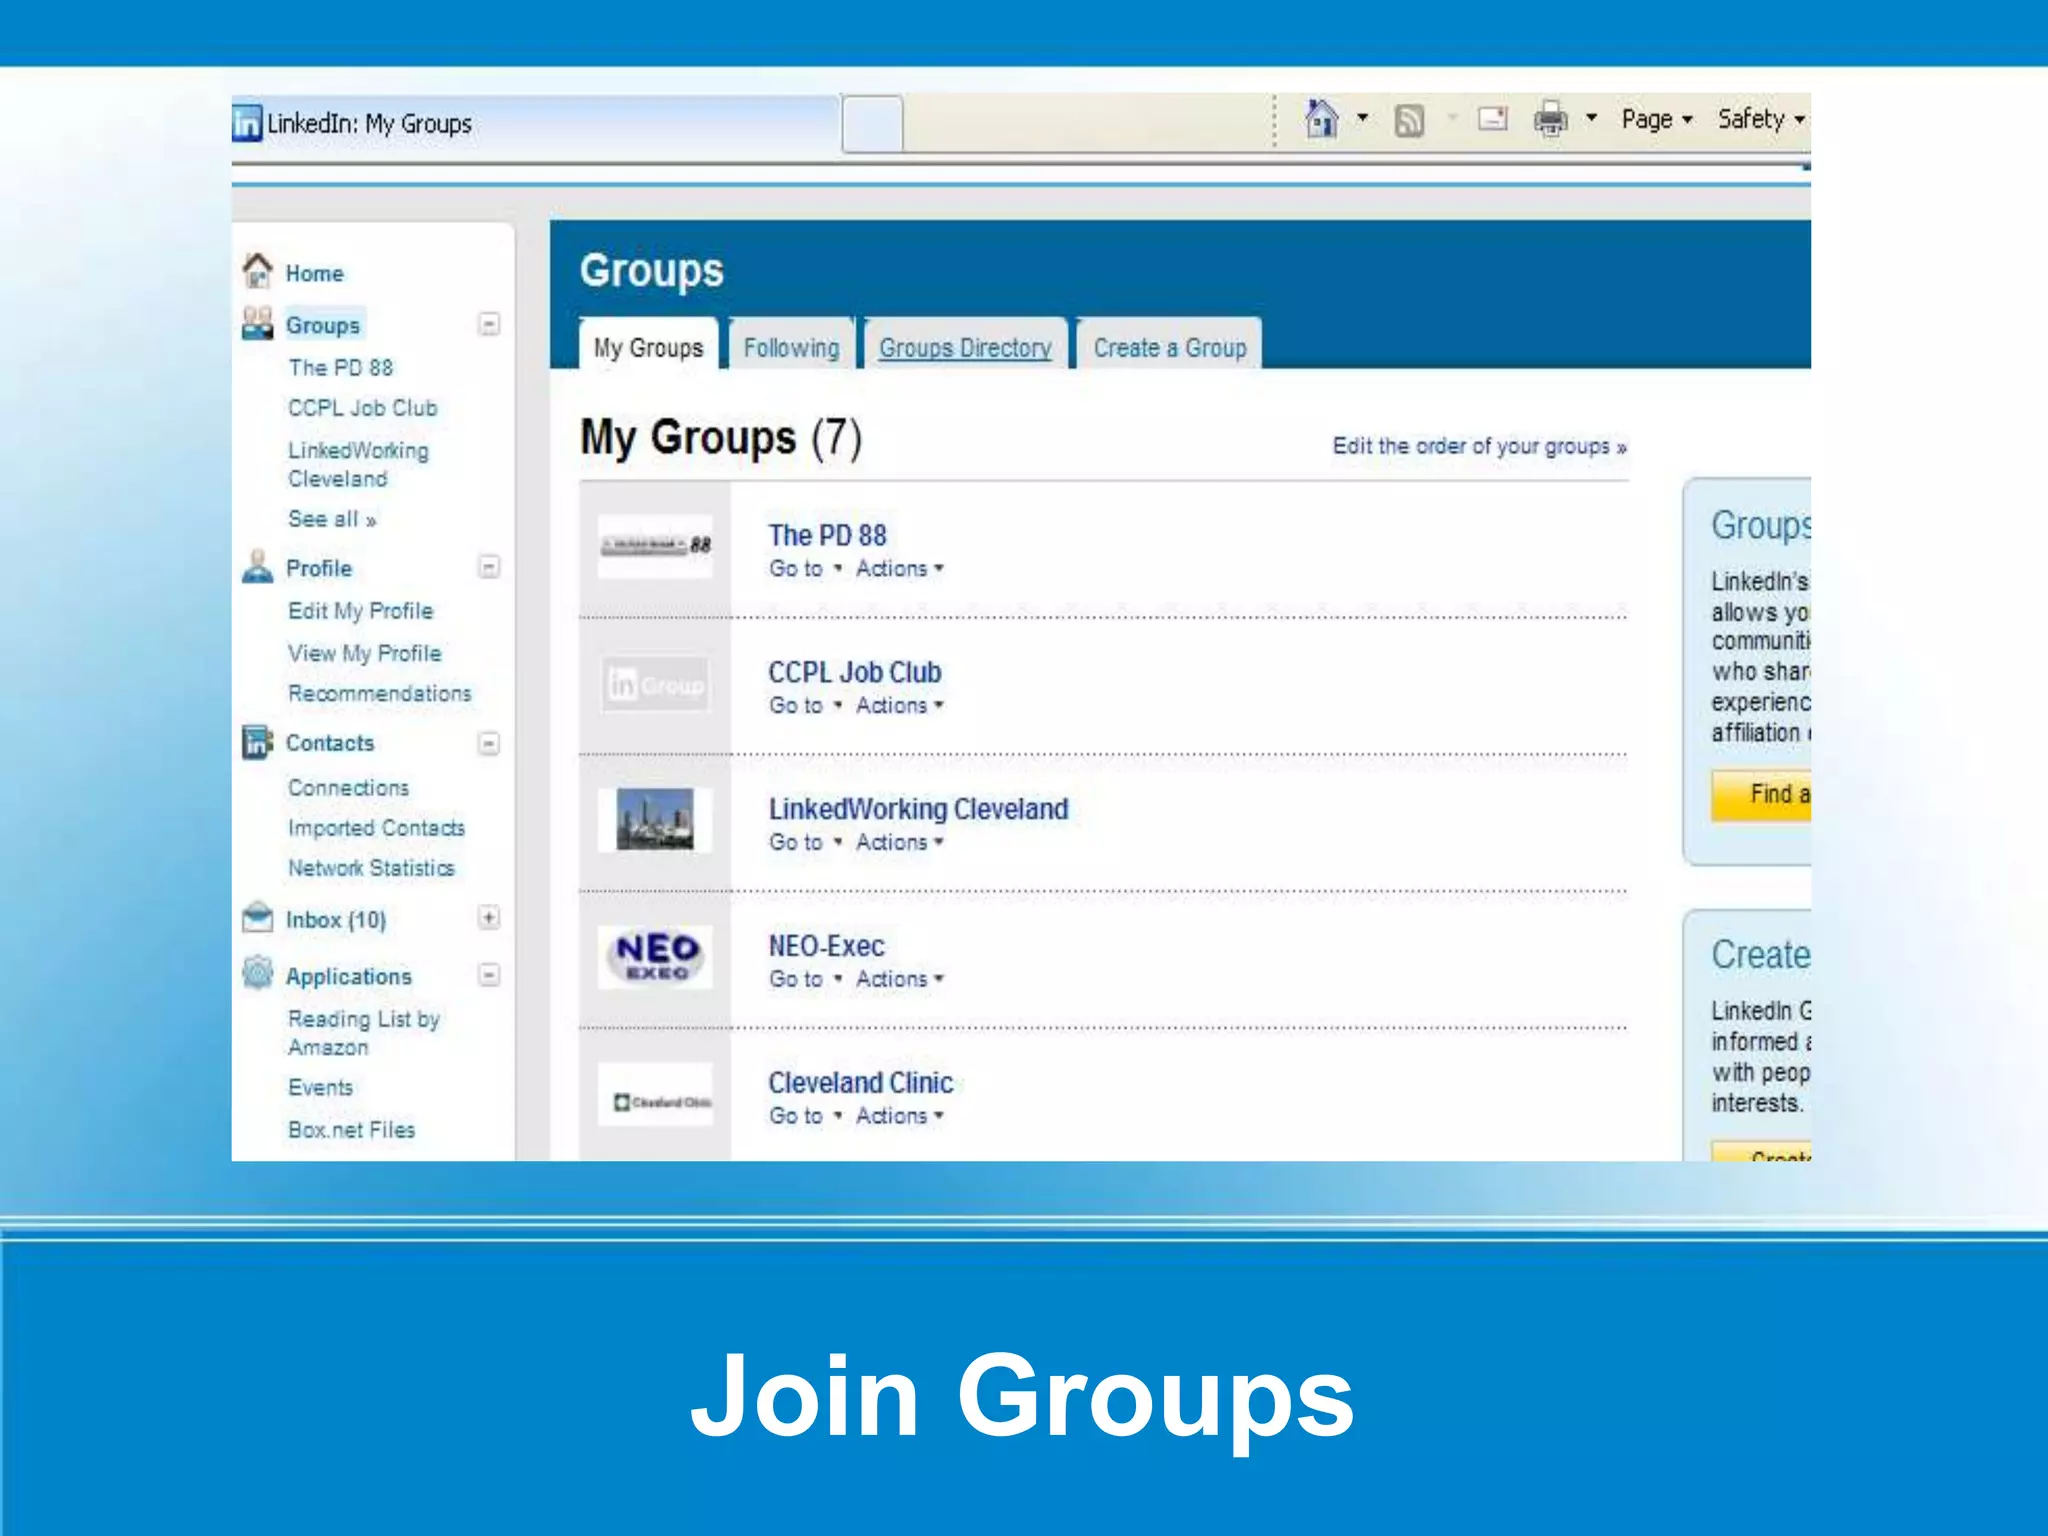Expand the Inbox sidebar section
The image size is (2048, 1536).
coord(489,917)
